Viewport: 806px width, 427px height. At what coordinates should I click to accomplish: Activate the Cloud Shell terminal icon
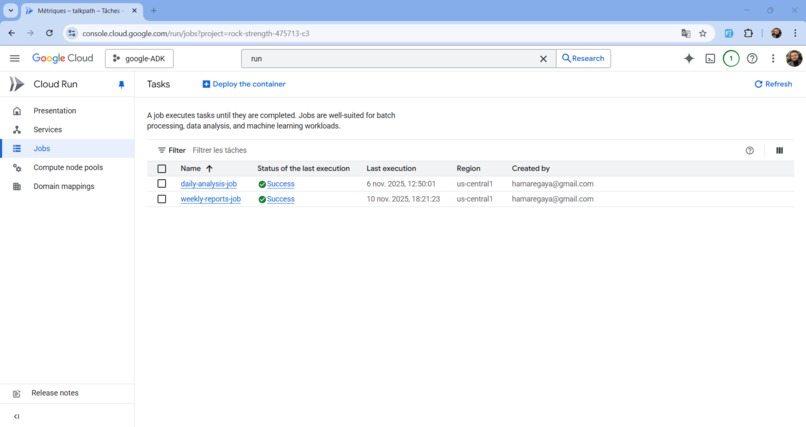[710, 59]
